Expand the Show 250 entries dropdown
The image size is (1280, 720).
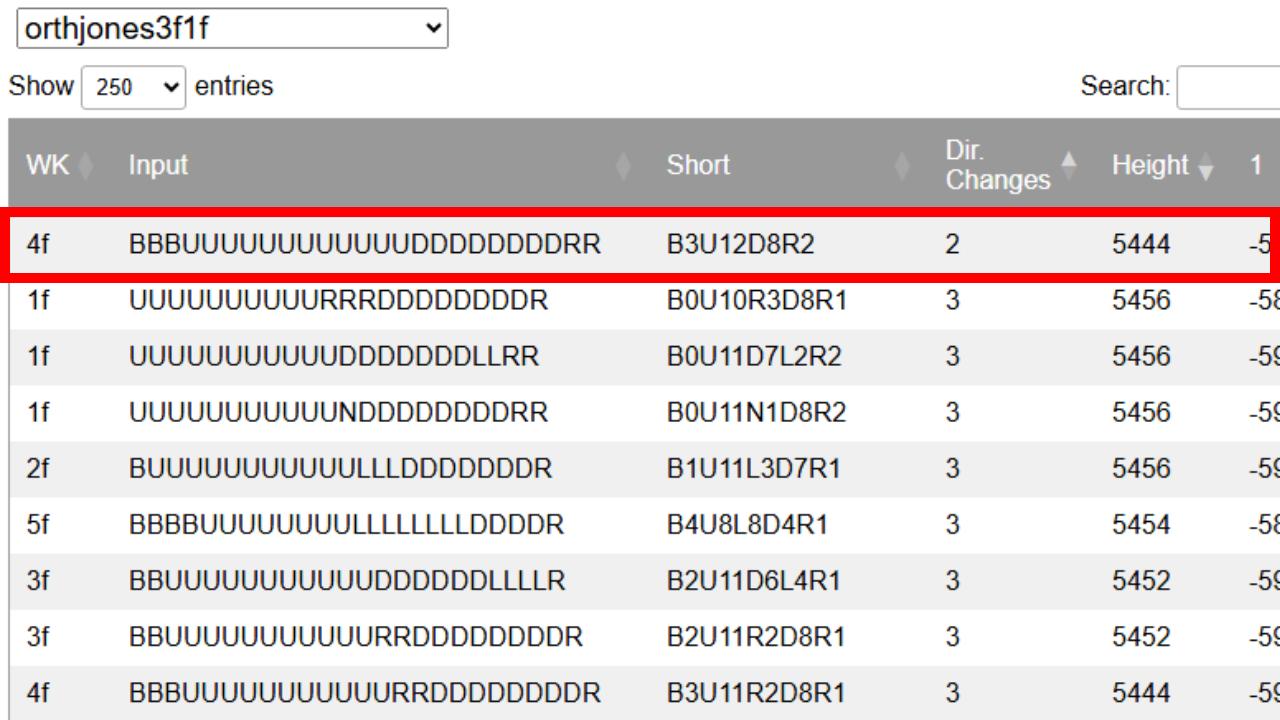click(134, 87)
